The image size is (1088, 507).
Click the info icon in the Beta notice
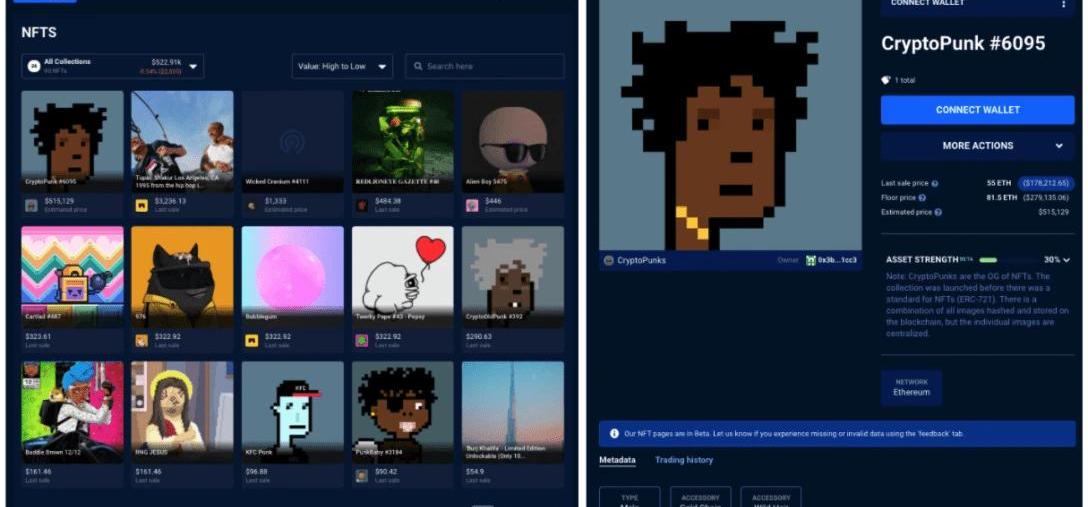tap(614, 433)
